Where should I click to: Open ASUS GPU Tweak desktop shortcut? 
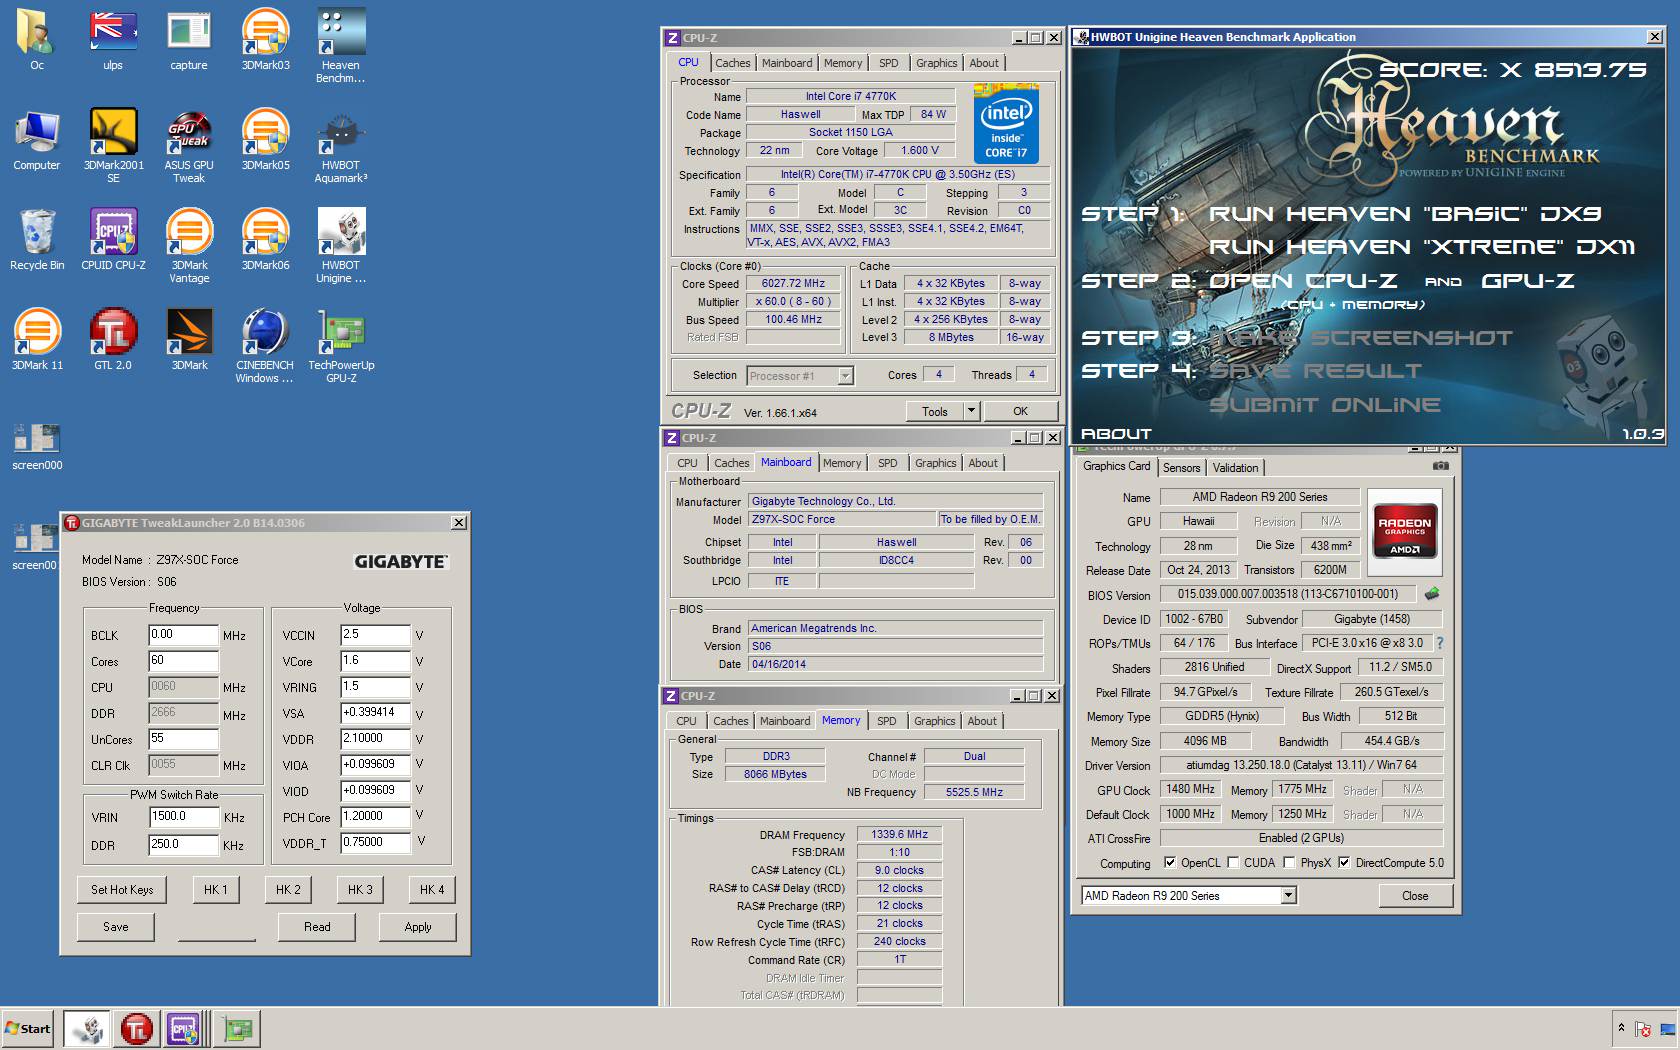point(189,146)
